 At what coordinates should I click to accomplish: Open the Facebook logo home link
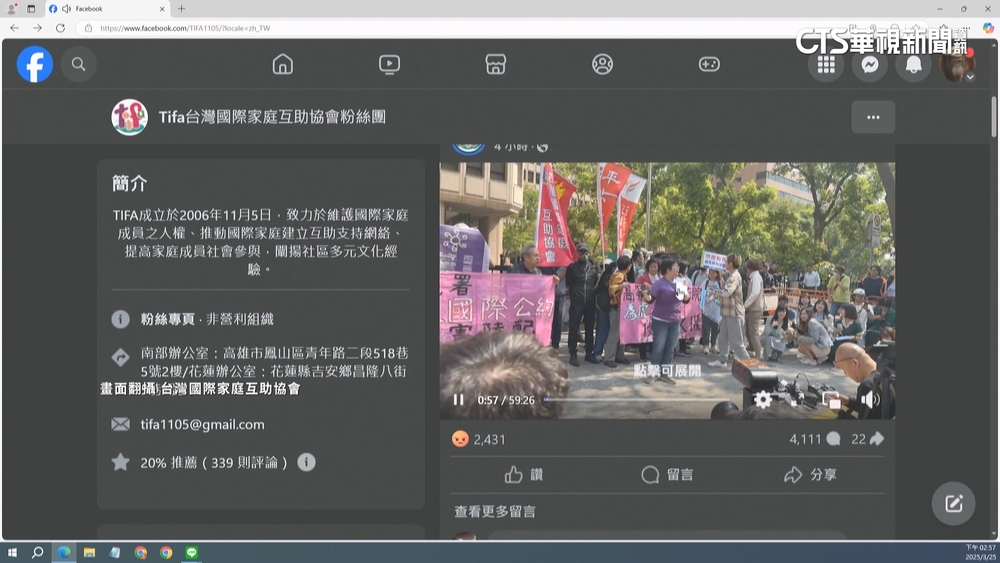(34, 64)
